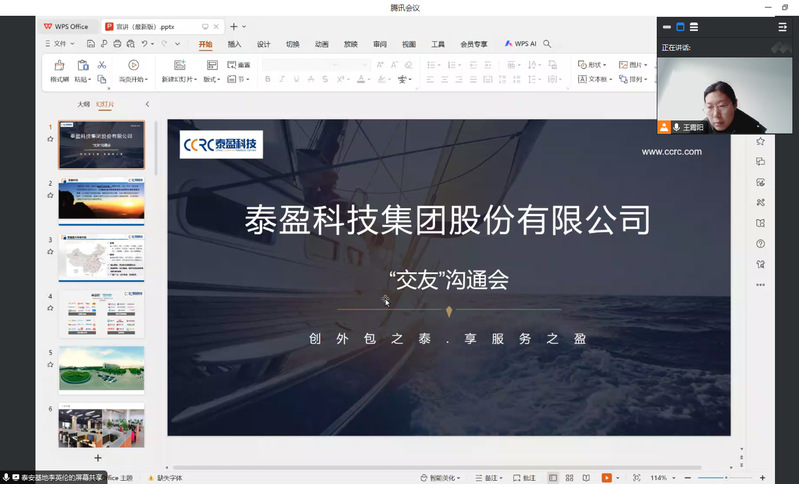Viewport: 799px width, 484px height.
Task: Switch to the 插入 ribbon tab
Action: (234, 44)
